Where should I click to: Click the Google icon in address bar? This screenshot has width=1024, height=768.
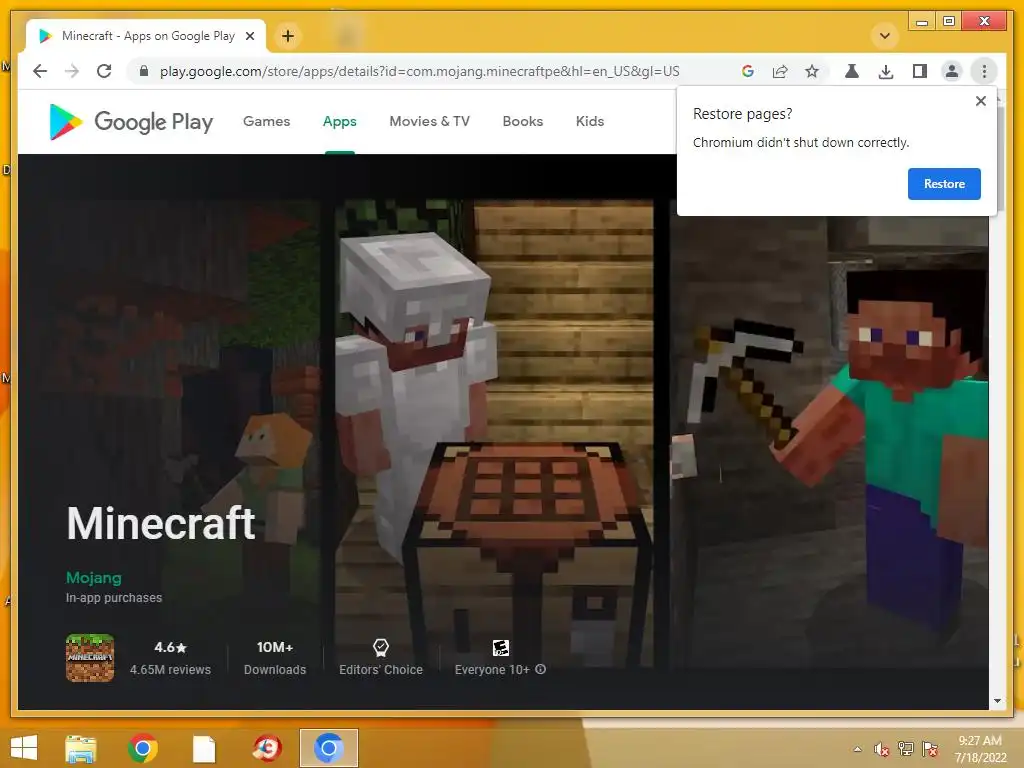point(748,71)
